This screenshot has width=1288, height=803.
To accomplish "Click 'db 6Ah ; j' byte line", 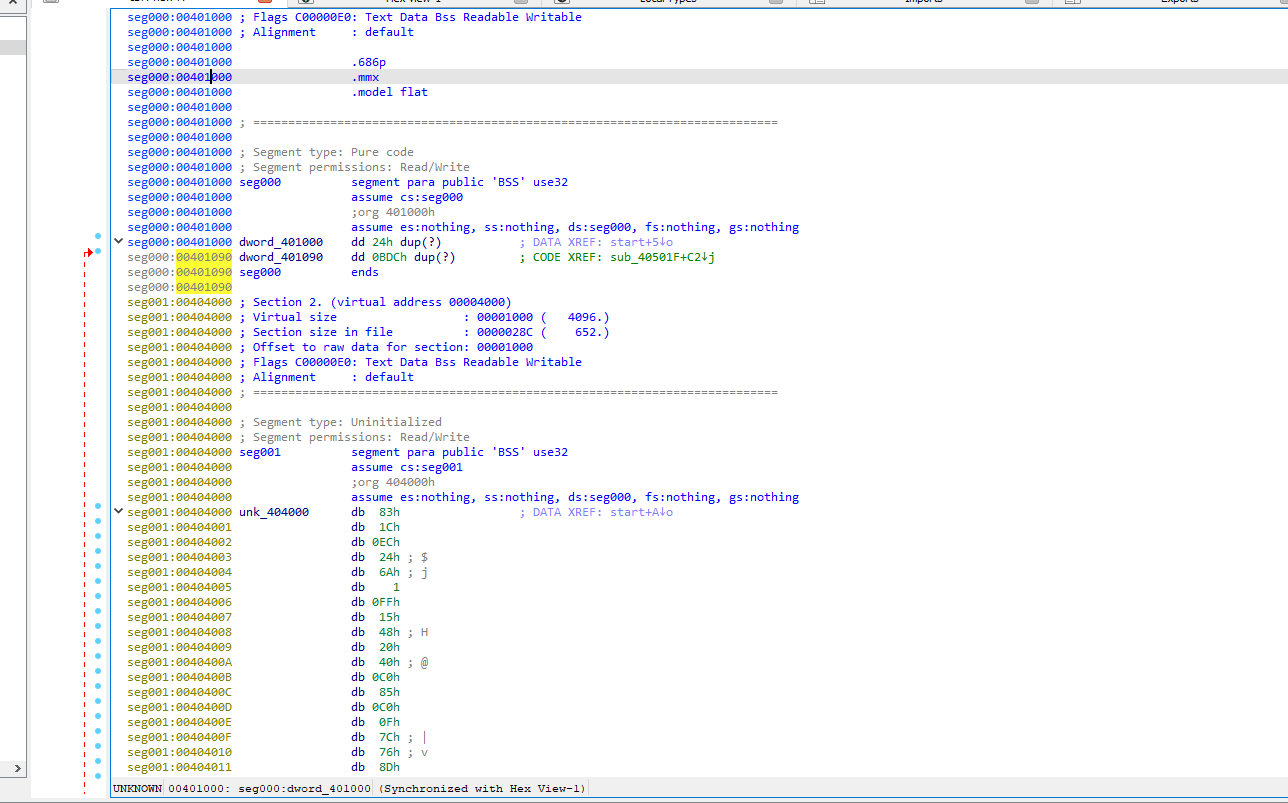I will (x=389, y=572).
